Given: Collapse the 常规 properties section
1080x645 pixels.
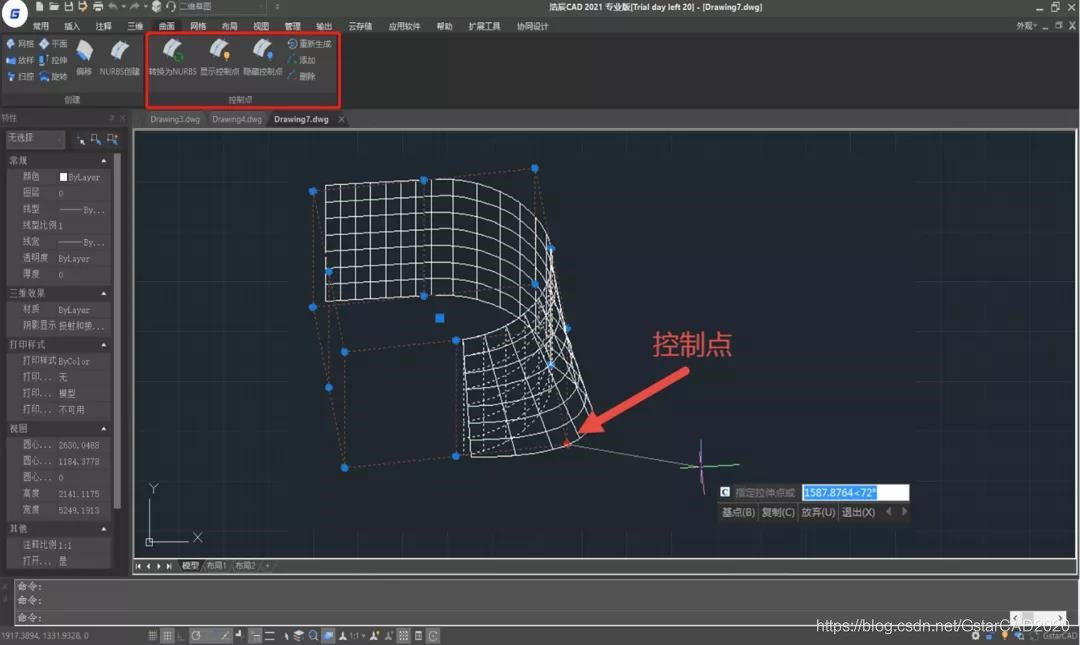Looking at the screenshot, I should (x=103, y=161).
